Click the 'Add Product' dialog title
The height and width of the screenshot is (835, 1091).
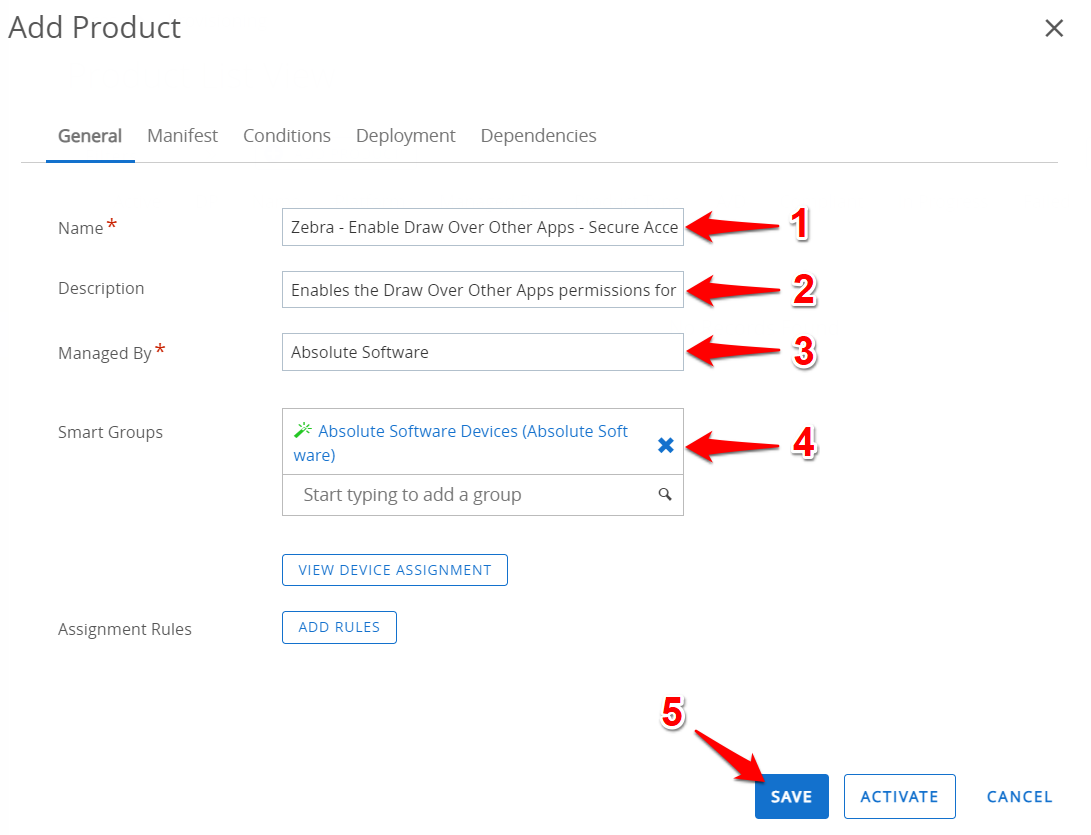point(95,28)
